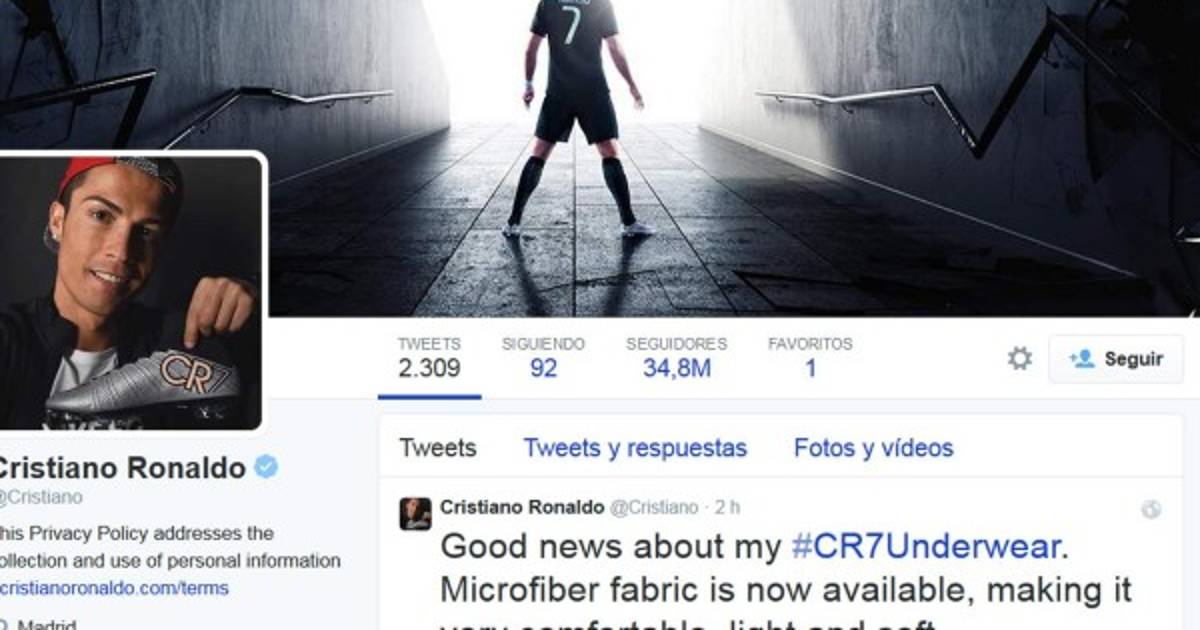Switch to Fotos y vídeos tab
This screenshot has width=1200, height=630.
pyautogui.click(x=873, y=448)
